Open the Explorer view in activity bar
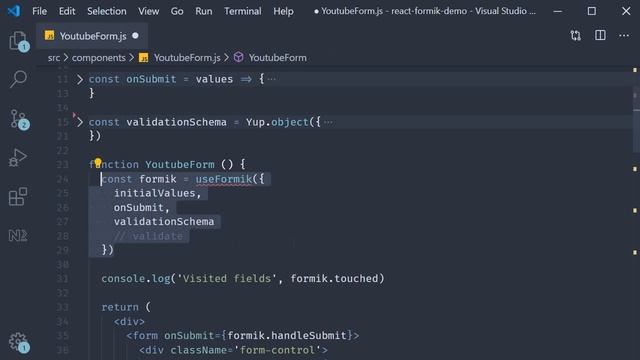640x360 pixels. [18, 41]
